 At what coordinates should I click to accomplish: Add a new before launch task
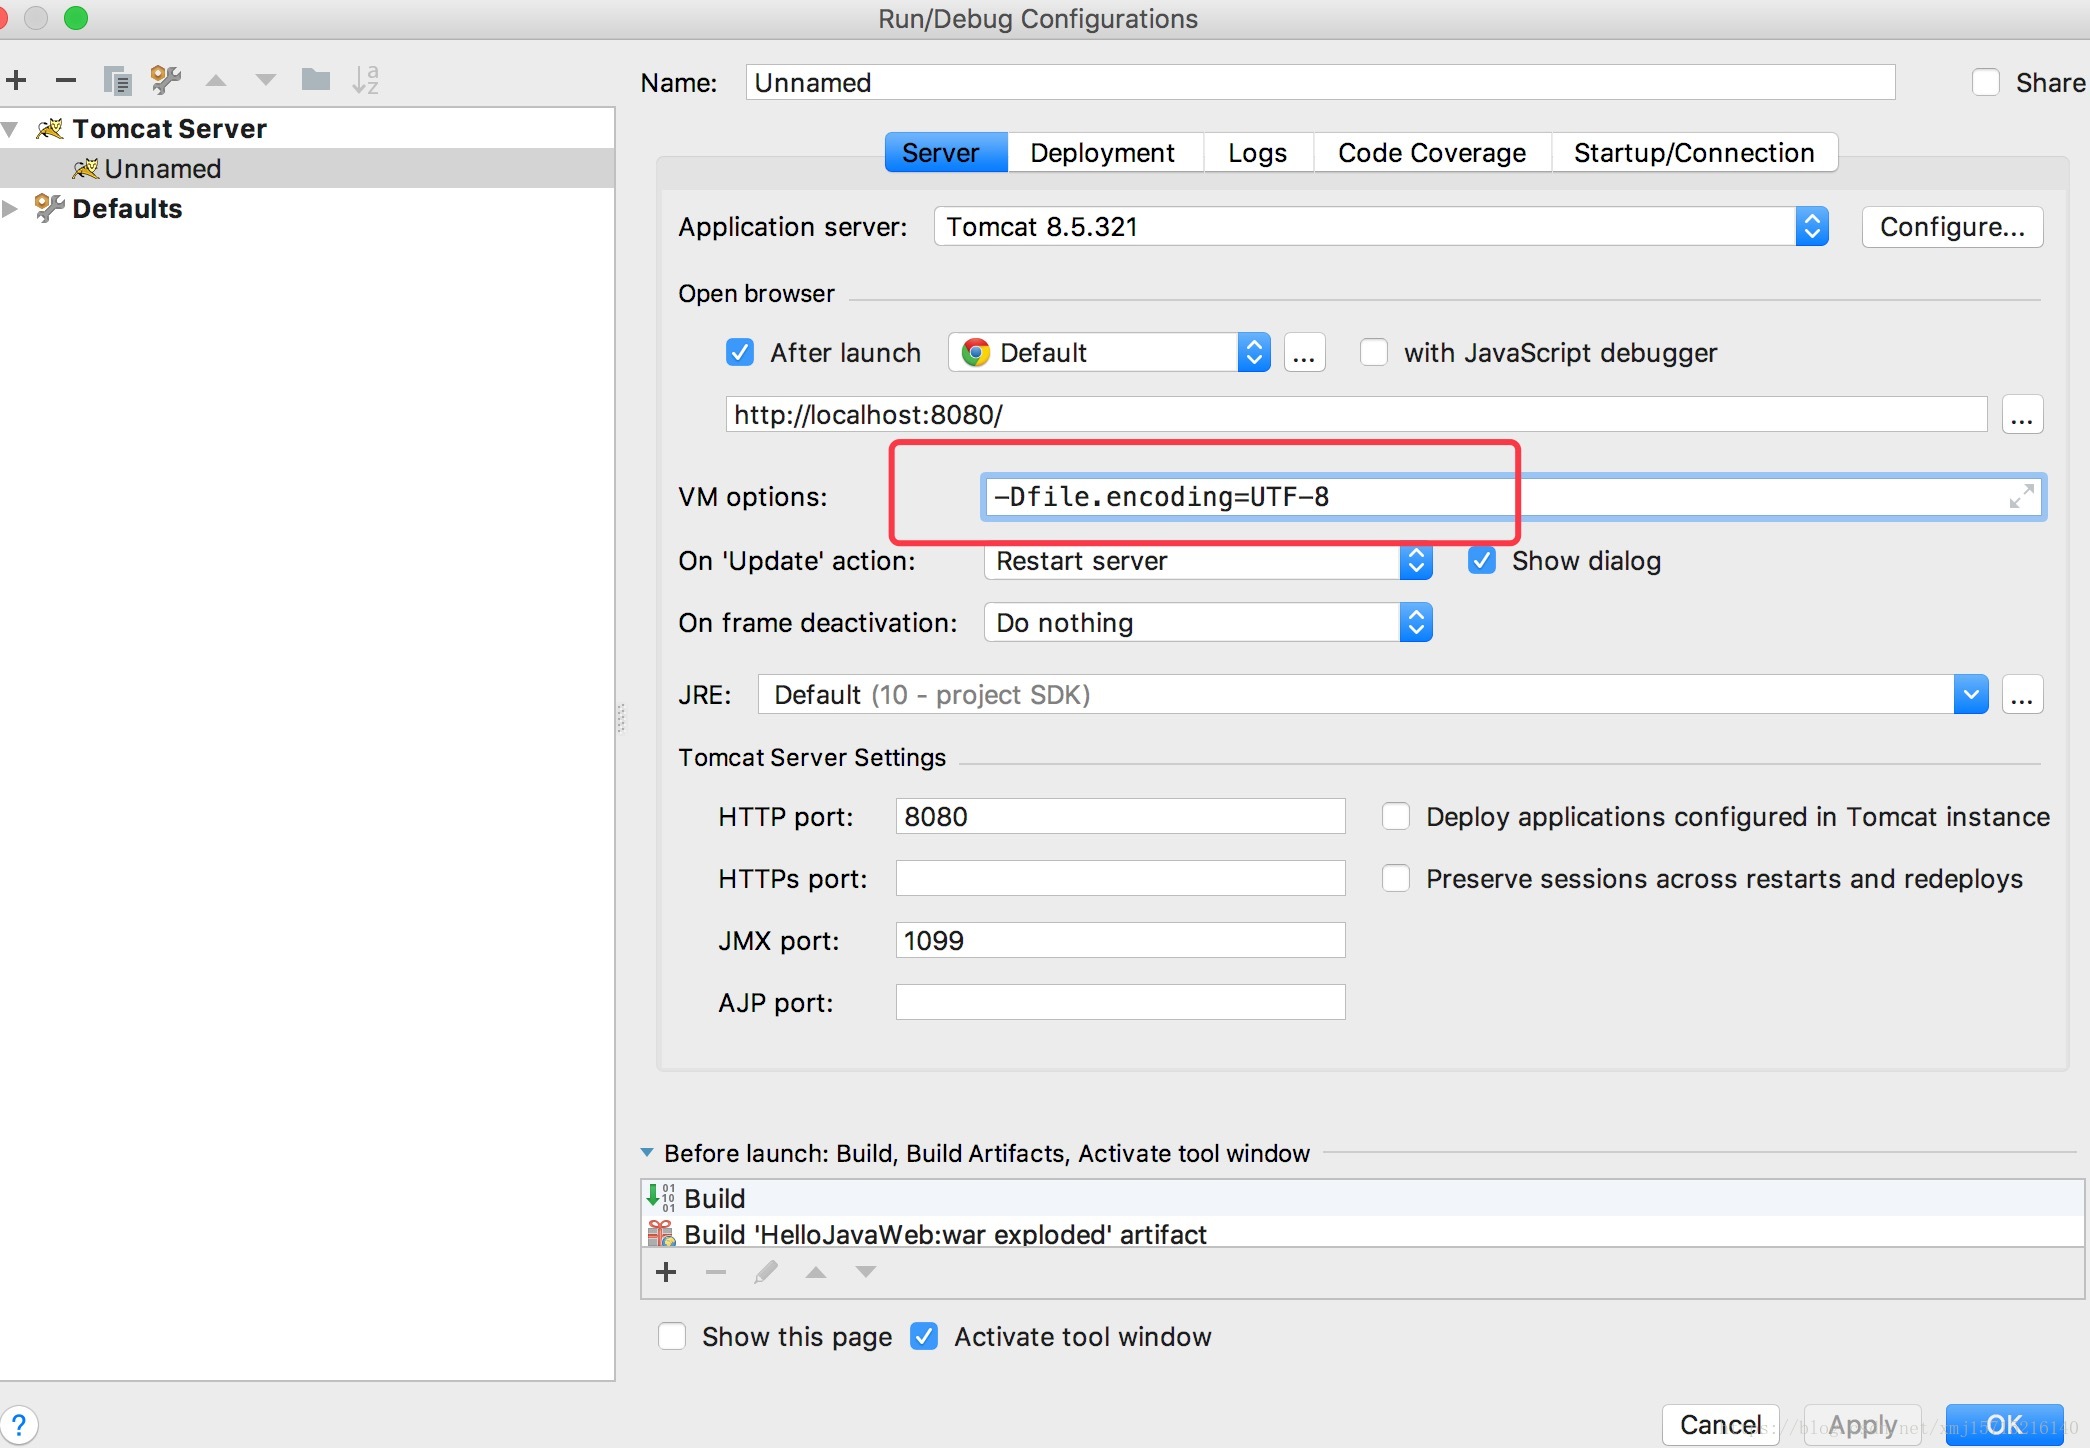(666, 1272)
